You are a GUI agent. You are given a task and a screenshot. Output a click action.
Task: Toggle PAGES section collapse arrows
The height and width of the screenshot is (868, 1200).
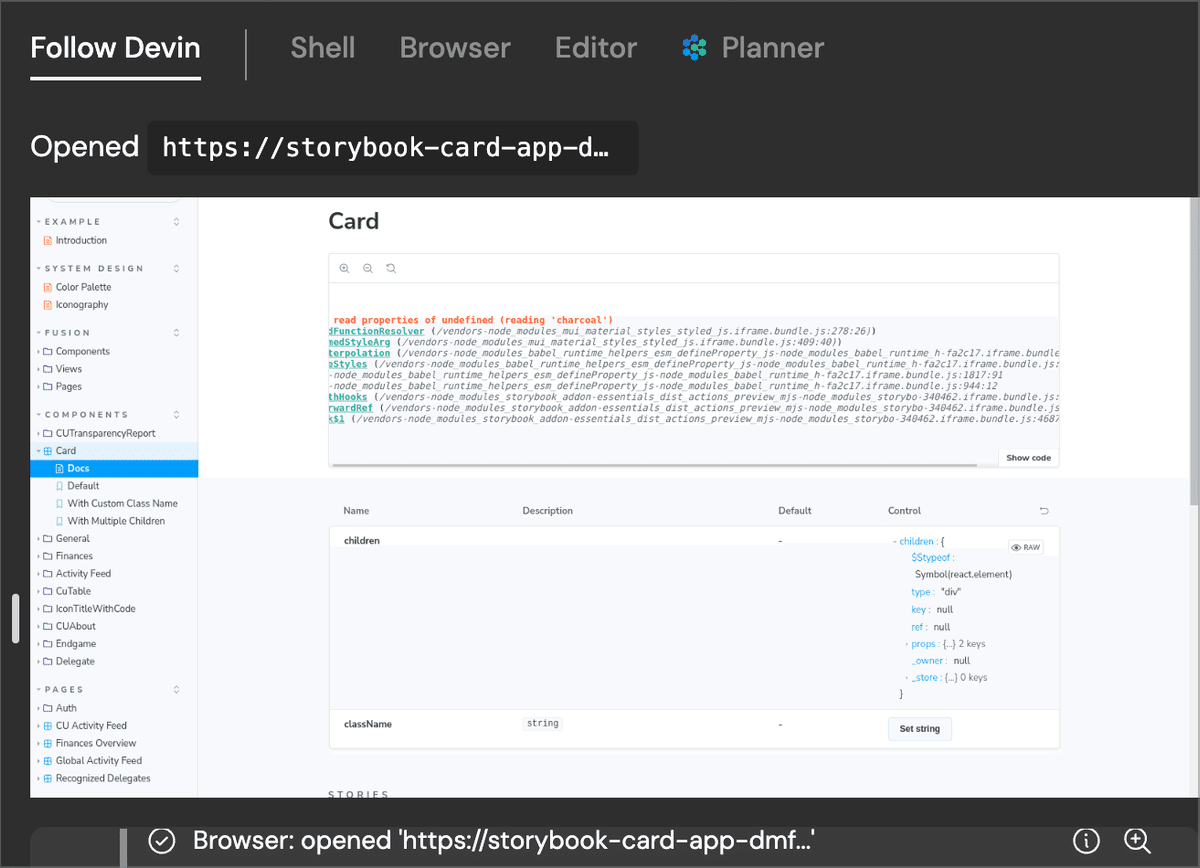177,690
